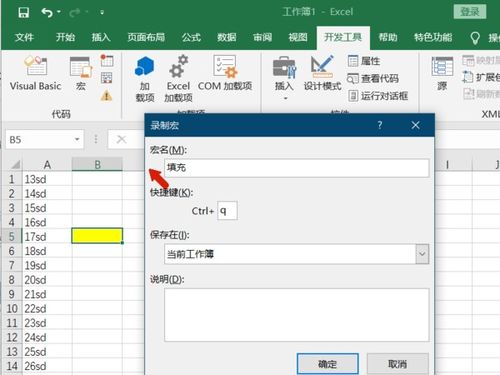Image resolution: width=500 pixels, height=375 pixels.
Task: Select row 5 header
Action: click(12, 237)
